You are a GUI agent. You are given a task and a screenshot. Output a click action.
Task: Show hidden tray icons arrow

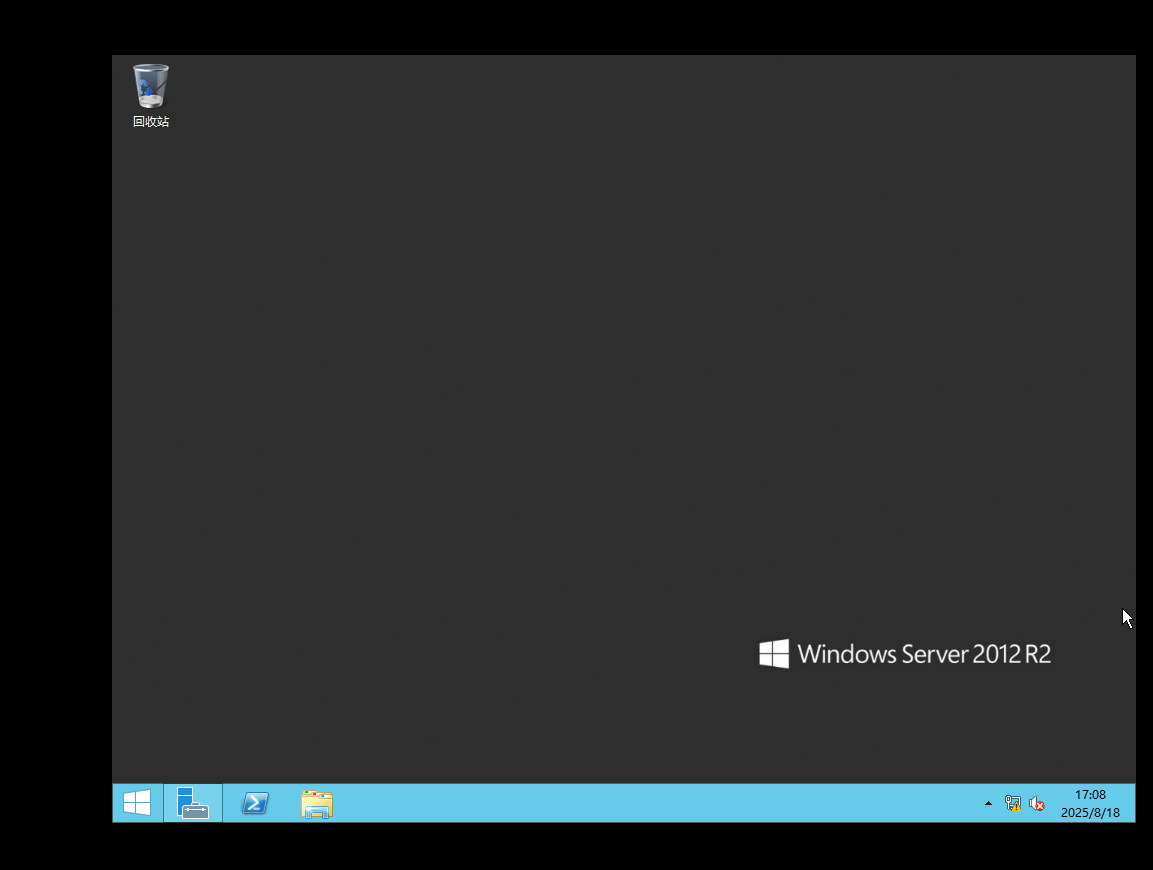[988, 803]
